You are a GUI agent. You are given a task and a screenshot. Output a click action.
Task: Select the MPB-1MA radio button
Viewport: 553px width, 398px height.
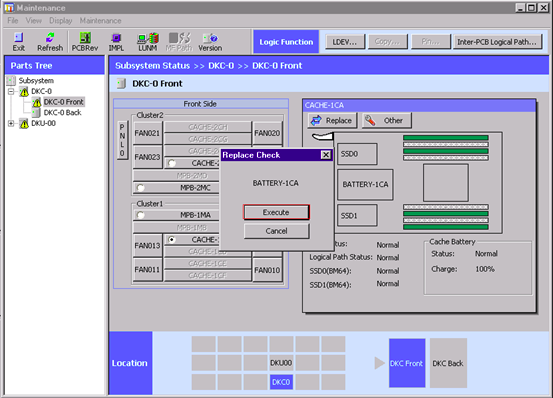(x=140, y=215)
